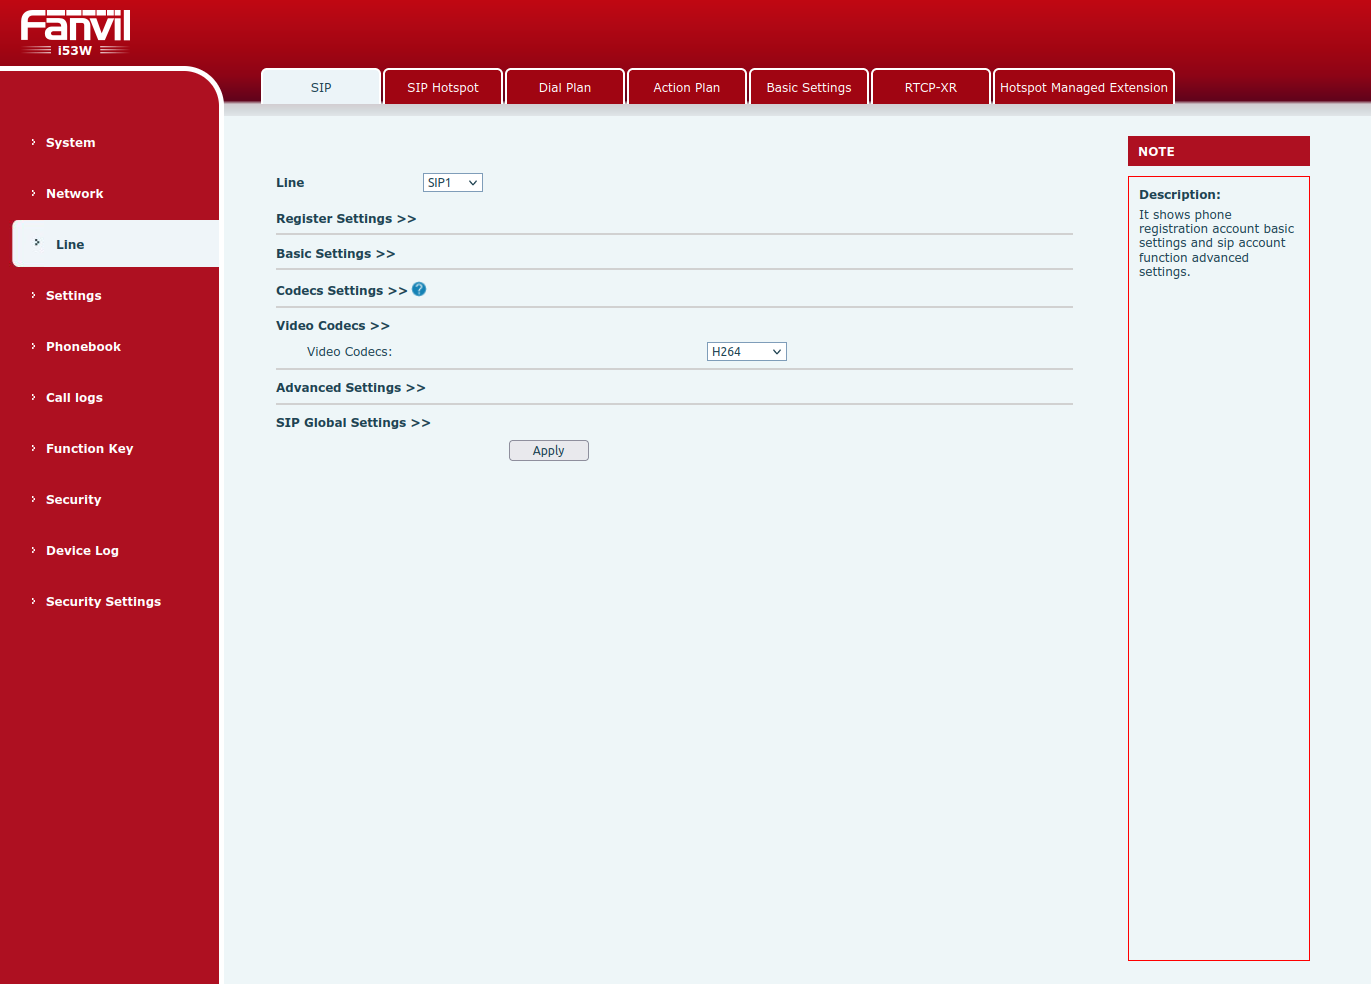Open Settings in the sidebar
1371x984 pixels.
(74, 296)
